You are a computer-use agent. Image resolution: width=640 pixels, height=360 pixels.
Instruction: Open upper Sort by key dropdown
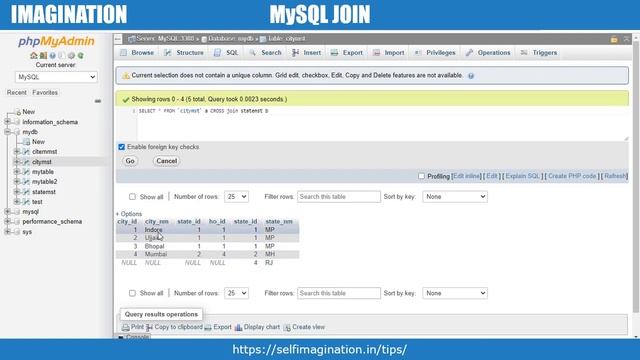tap(455, 197)
